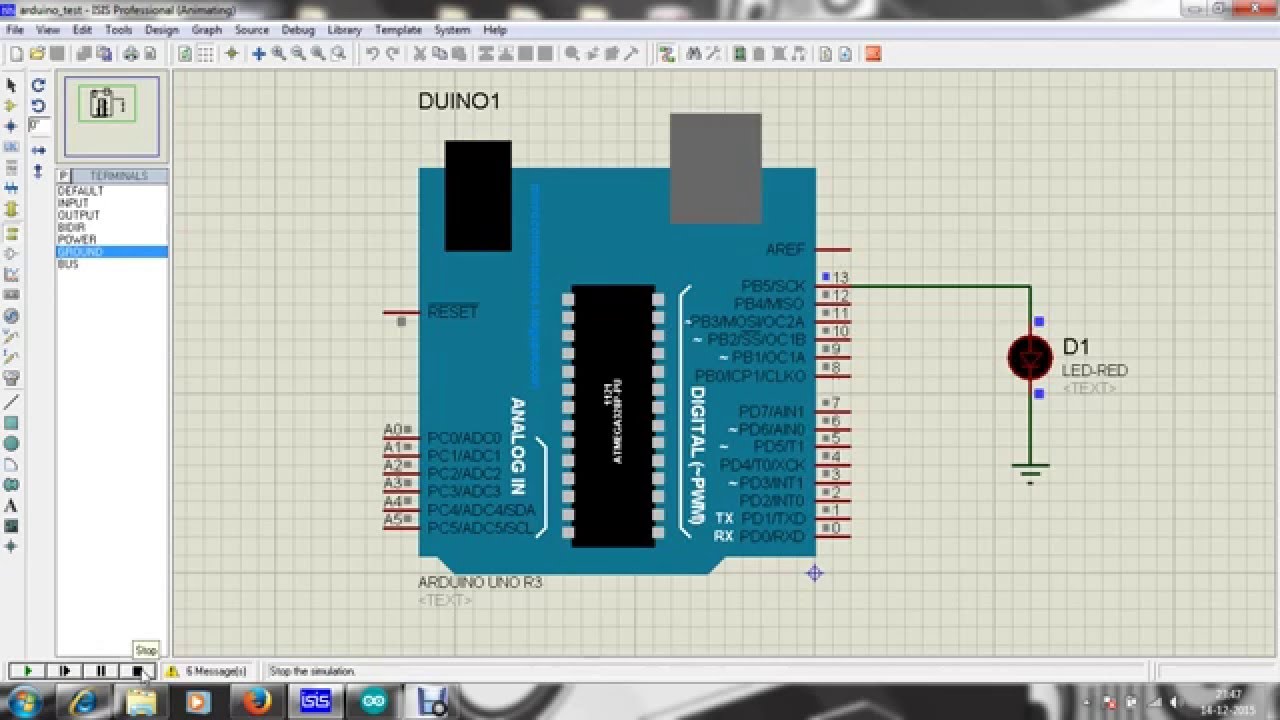The width and height of the screenshot is (1280, 720).
Task: Select the Component Mode tool
Action: point(11,106)
